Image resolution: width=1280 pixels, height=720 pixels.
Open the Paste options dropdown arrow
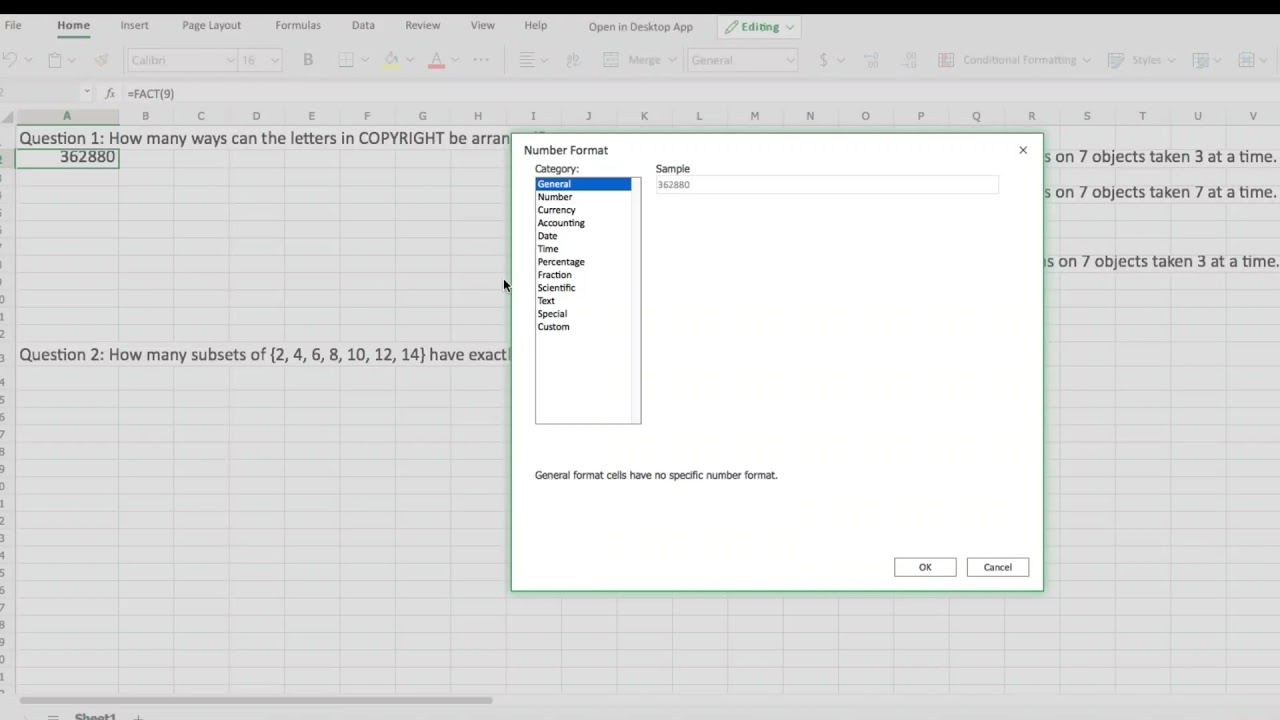[x=72, y=60]
